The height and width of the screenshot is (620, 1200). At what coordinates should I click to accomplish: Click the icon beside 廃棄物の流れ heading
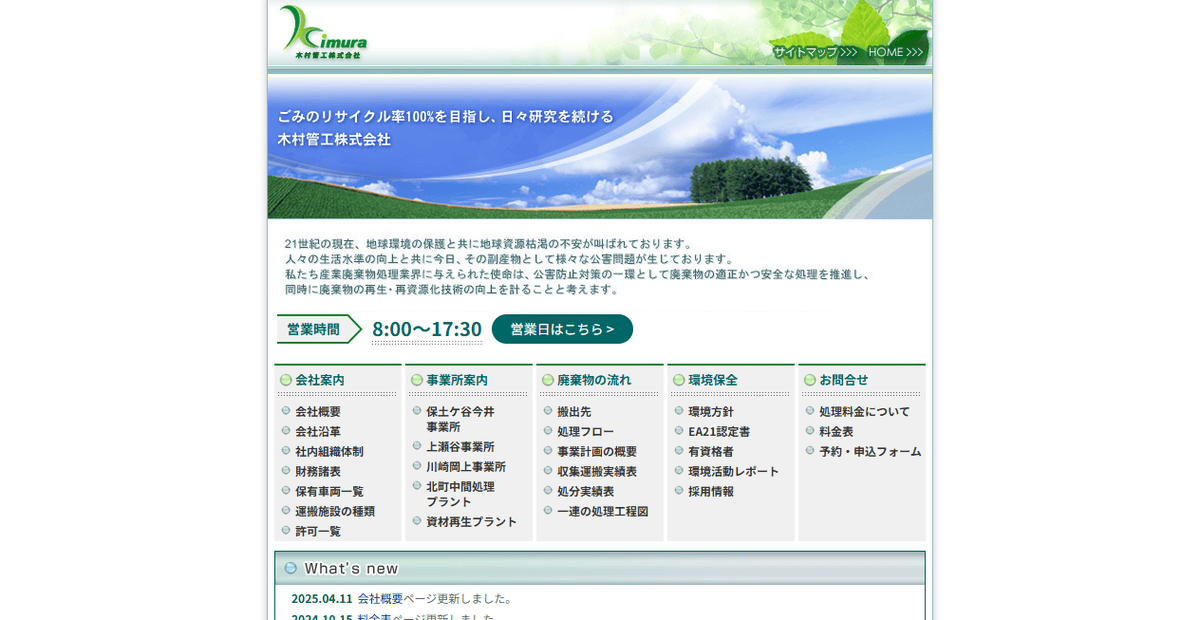pyautogui.click(x=547, y=380)
